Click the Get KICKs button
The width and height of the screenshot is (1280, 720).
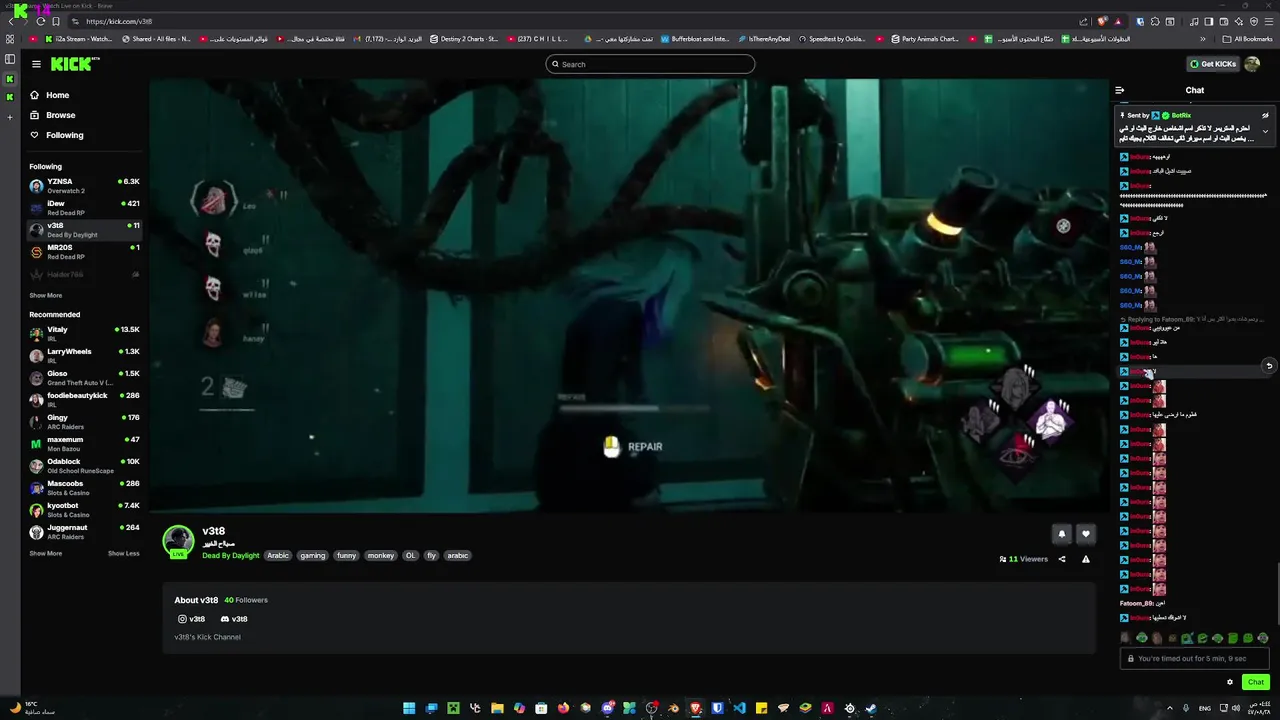1213,64
